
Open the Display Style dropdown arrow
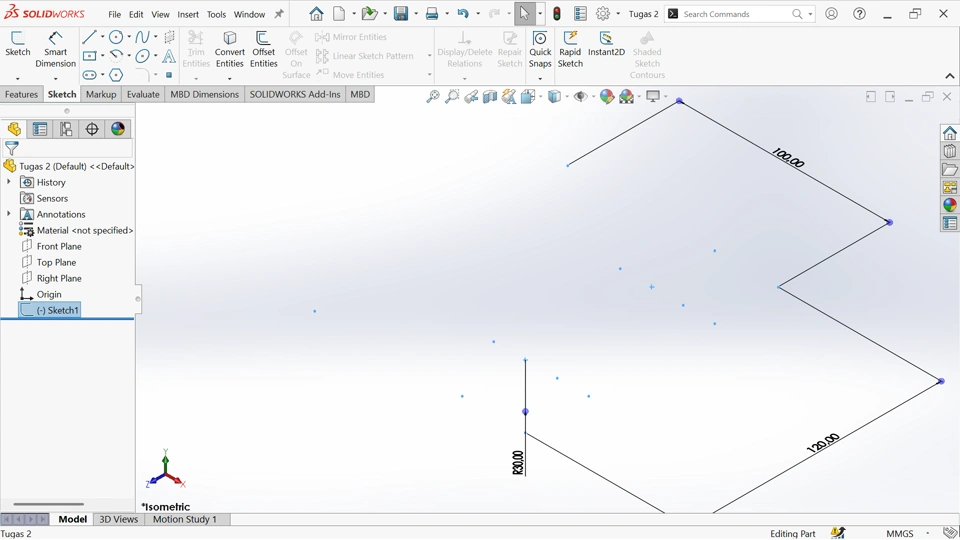click(567, 97)
